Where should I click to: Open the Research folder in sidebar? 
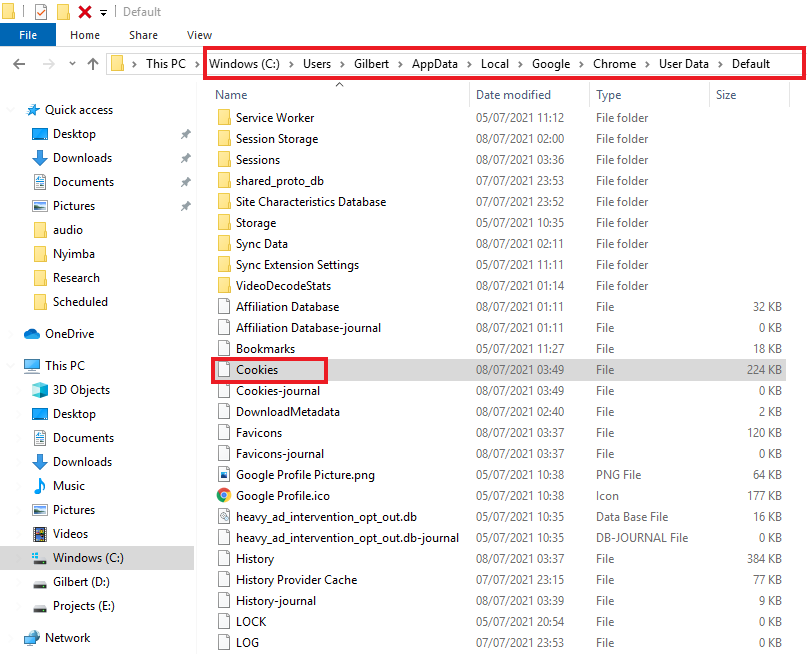[x=76, y=278]
